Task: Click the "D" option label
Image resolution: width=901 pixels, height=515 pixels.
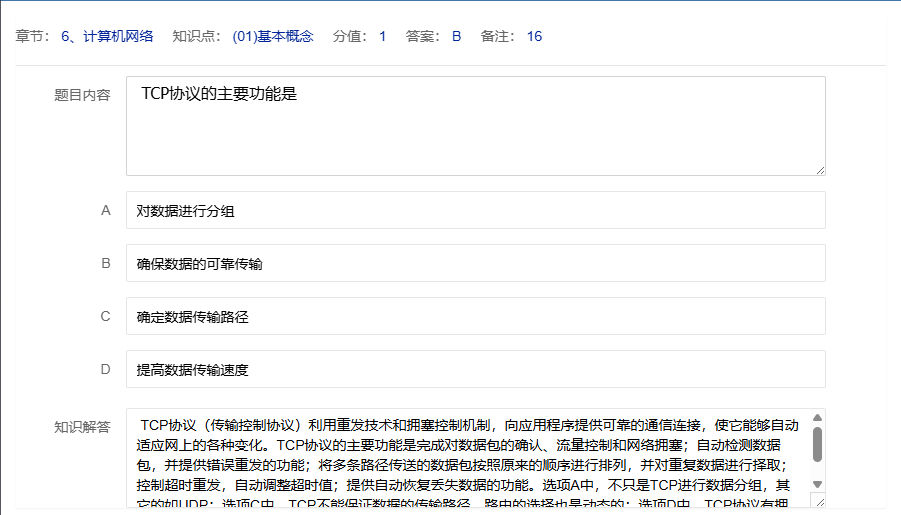Action: [105, 370]
